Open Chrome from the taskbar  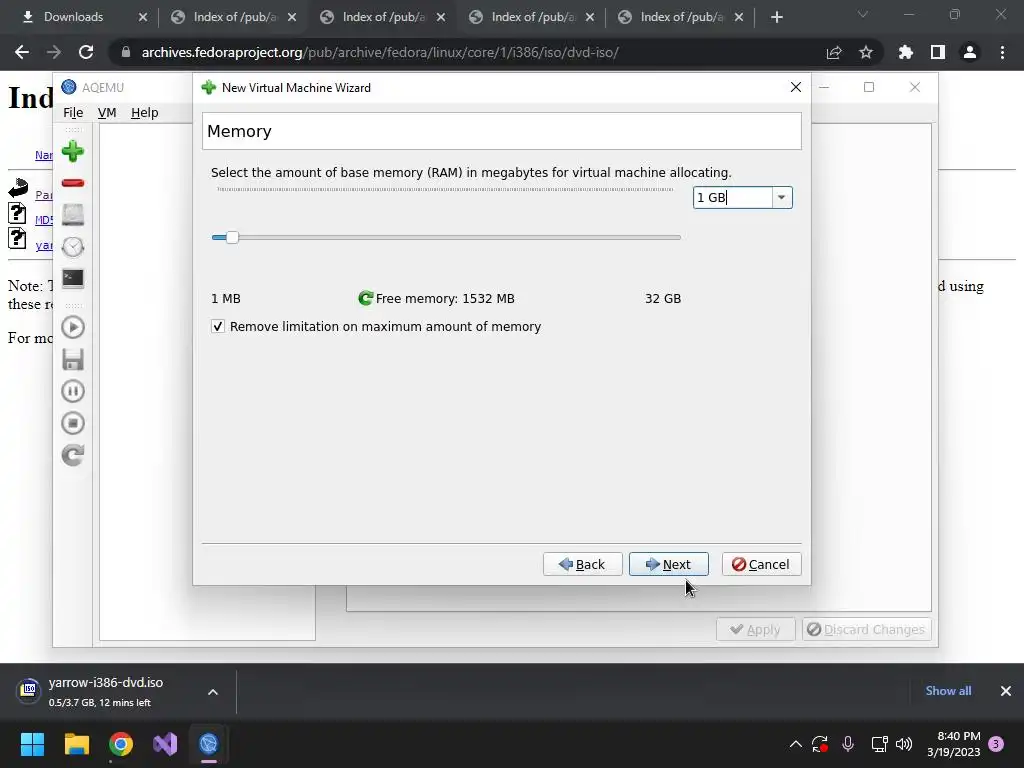tap(121, 744)
